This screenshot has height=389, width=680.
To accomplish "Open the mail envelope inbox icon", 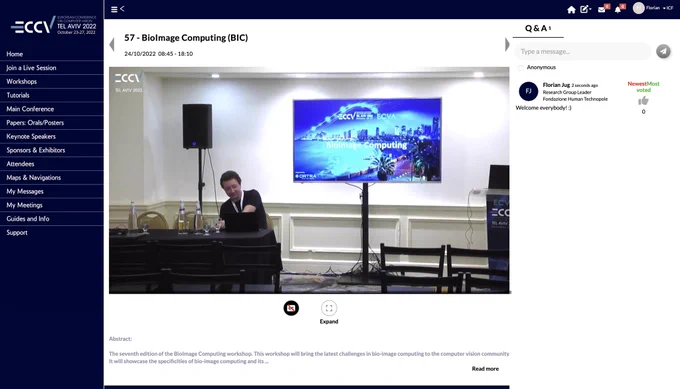I will click(602, 10).
